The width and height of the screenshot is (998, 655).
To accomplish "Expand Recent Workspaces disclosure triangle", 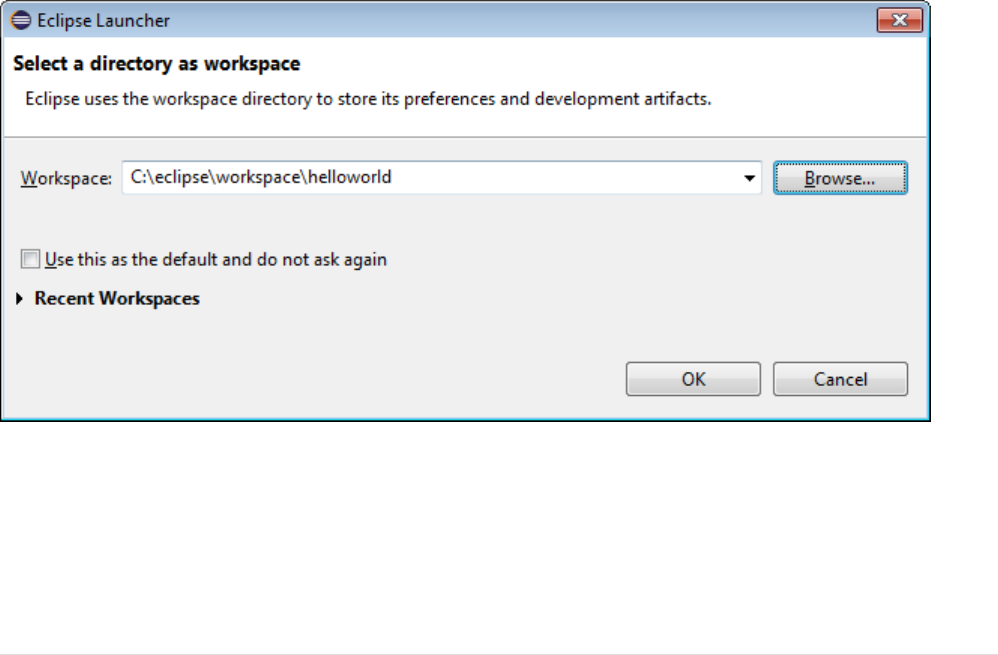I will point(21,299).
